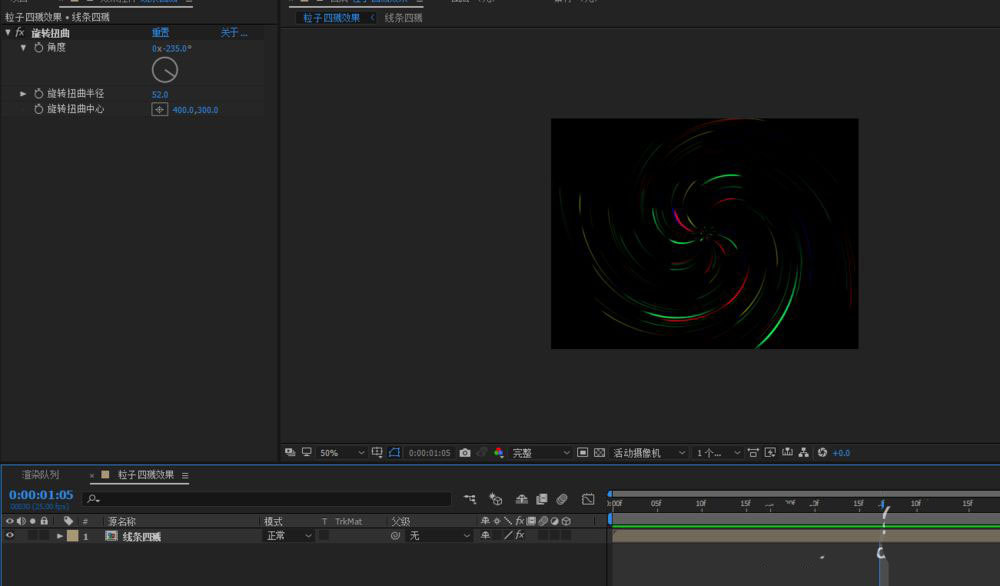Click the 角度 stopwatch keyframe icon
This screenshot has width=1000, height=586.
tap(39, 48)
